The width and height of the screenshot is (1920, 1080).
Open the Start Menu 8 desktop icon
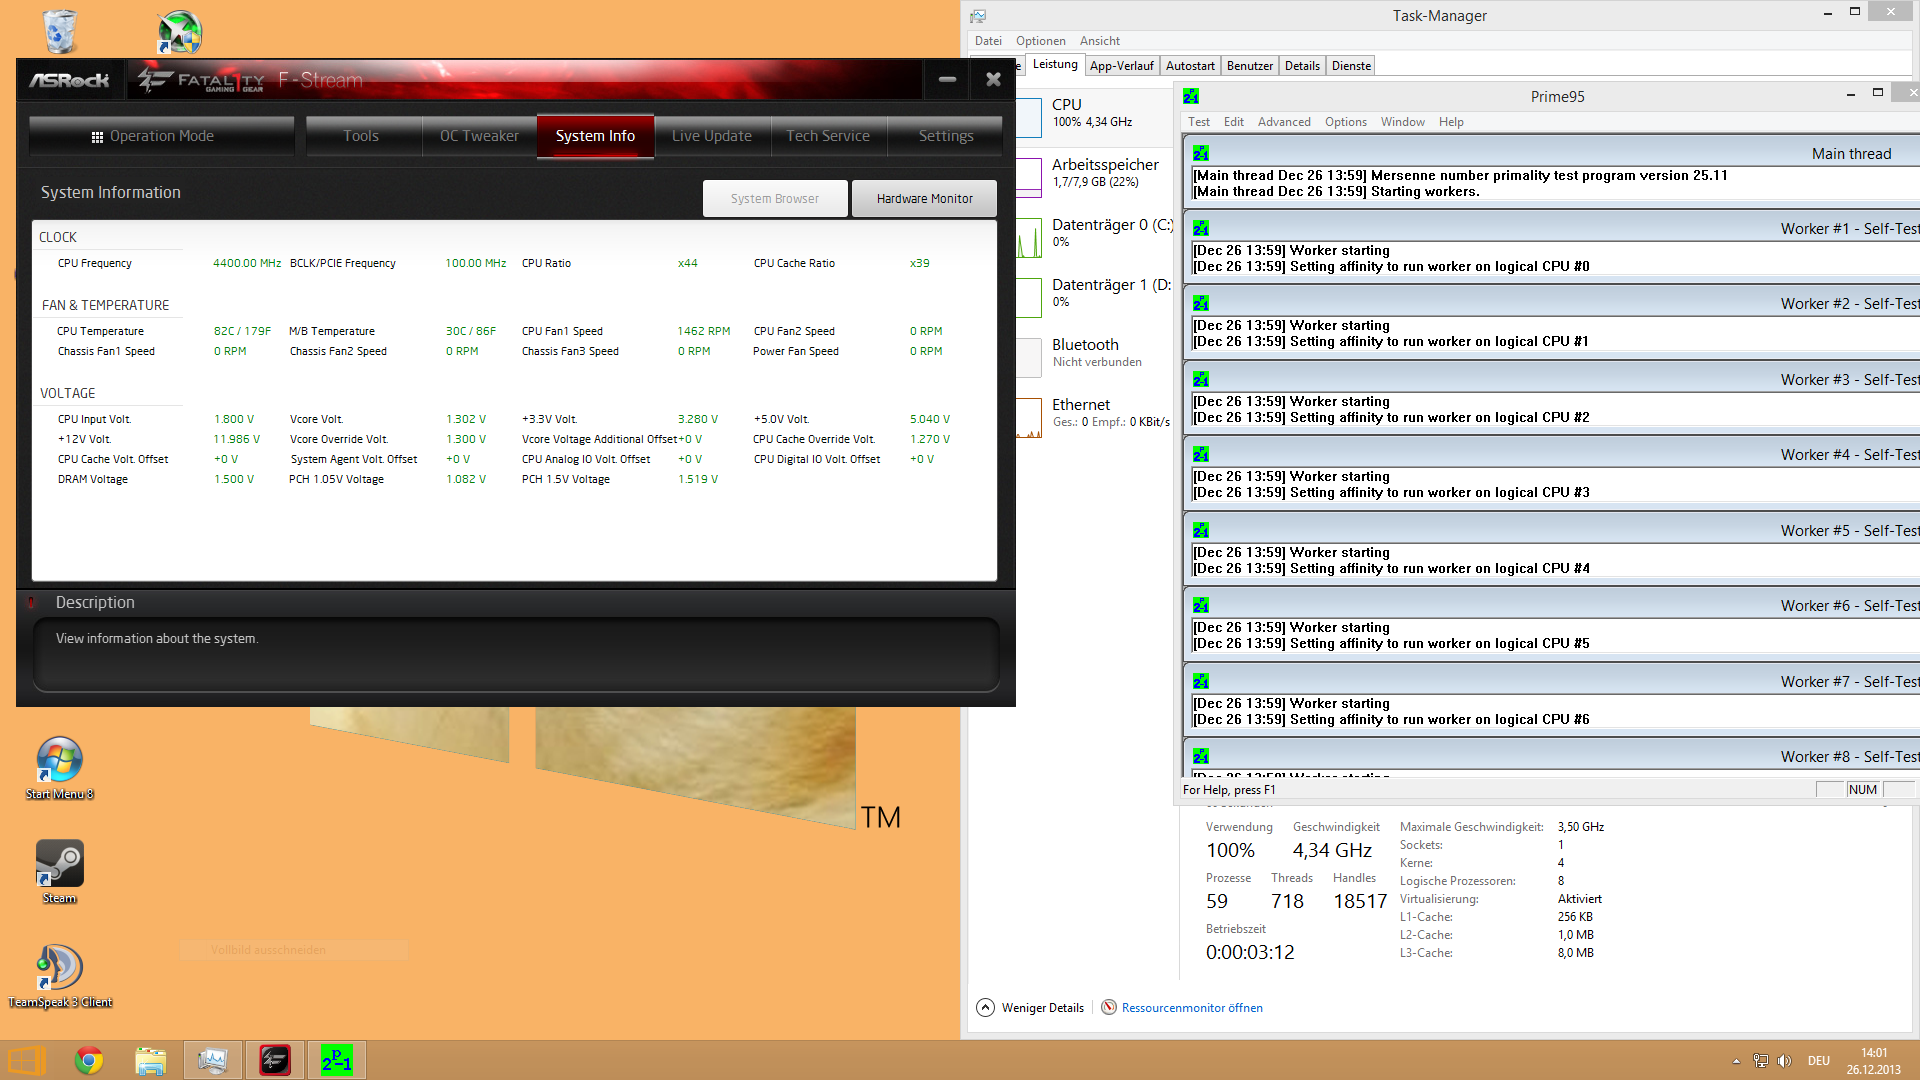59,760
